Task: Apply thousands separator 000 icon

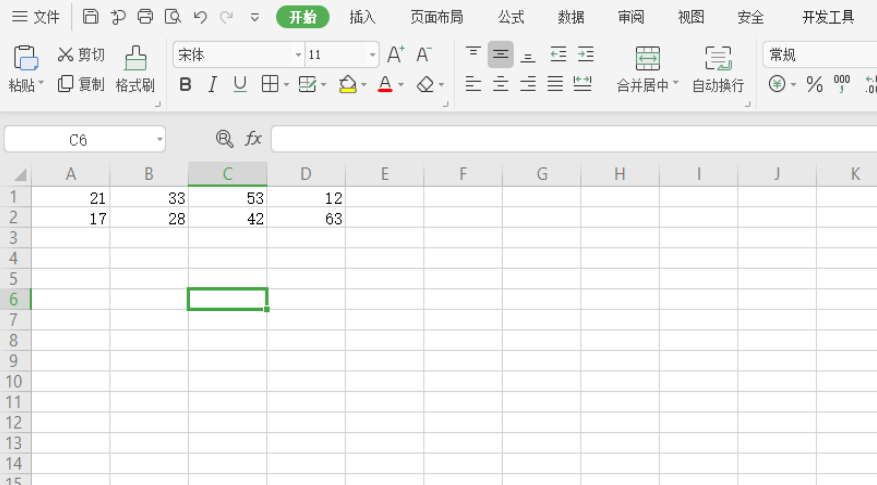Action: coord(842,84)
